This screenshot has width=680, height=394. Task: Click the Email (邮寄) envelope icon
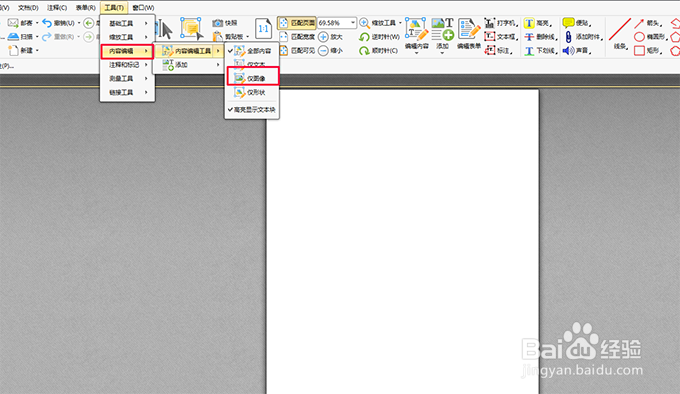pyautogui.click(x=13, y=23)
